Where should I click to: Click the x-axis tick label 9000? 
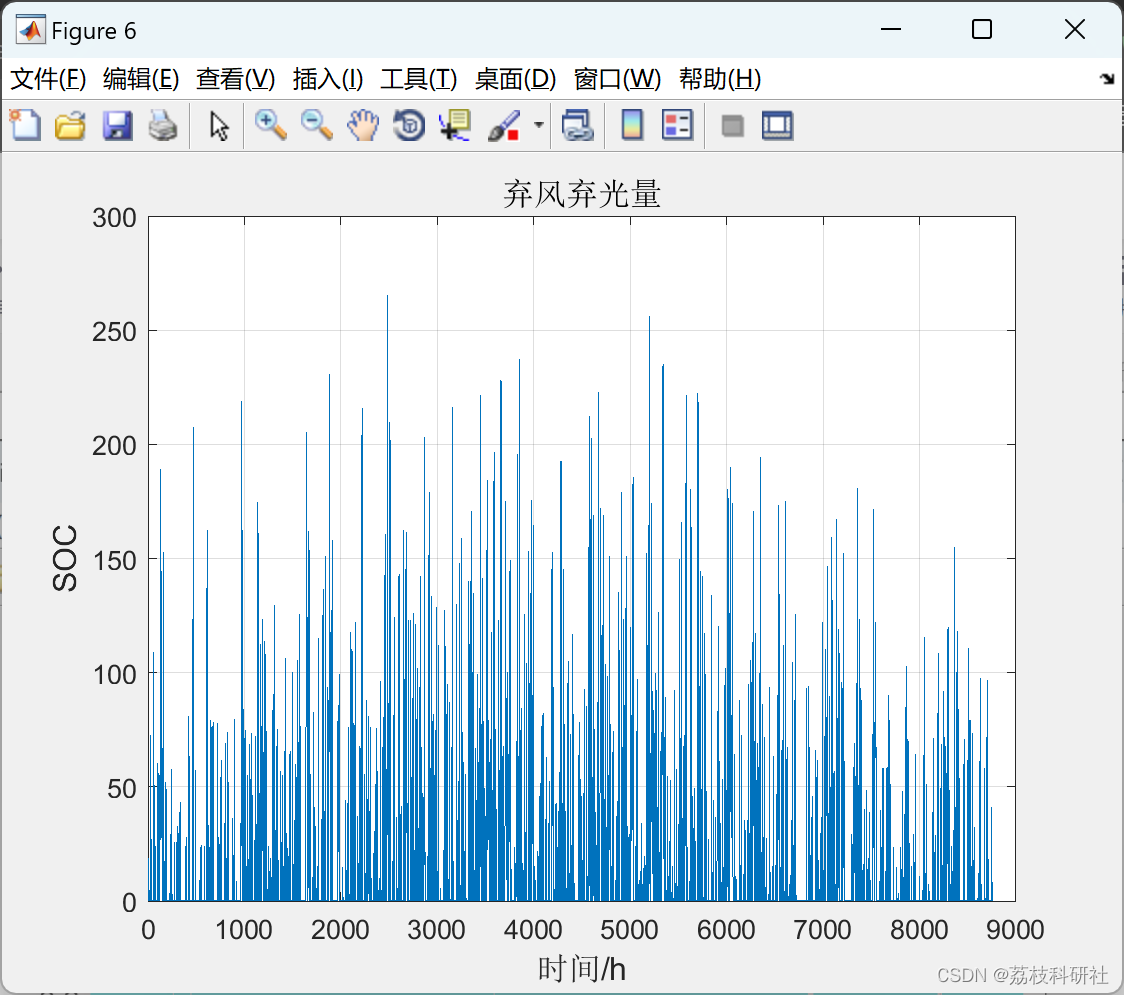point(1015,930)
